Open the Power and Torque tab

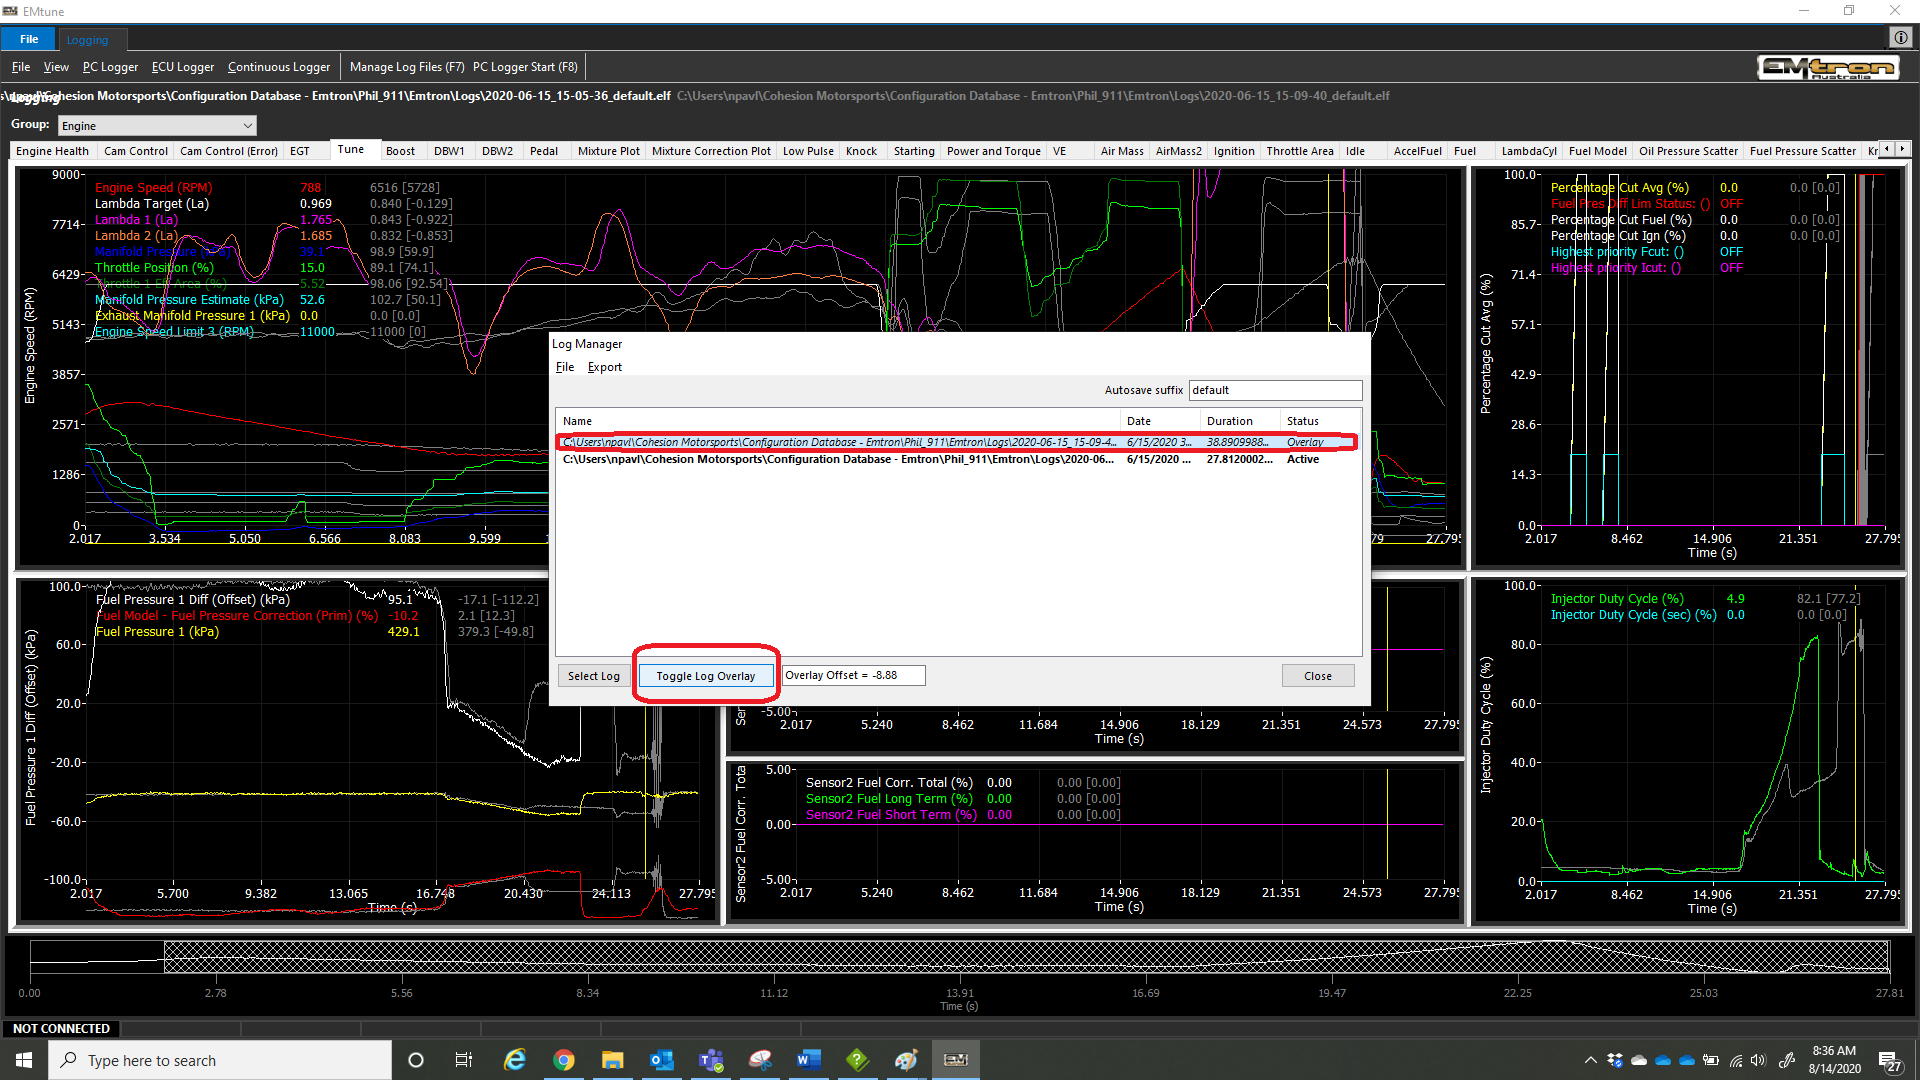pyautogui.click(x=994, y=151)
